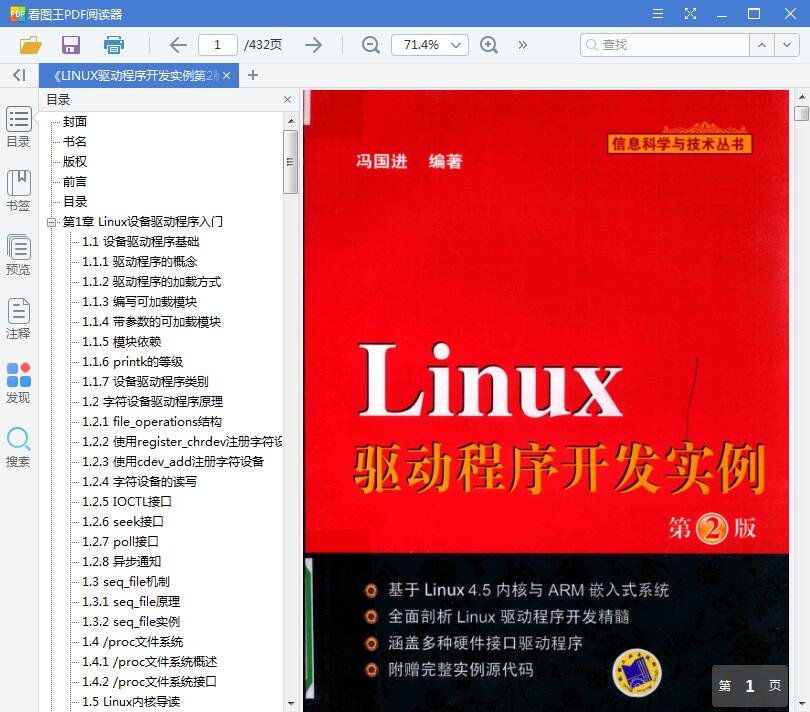Jump to 封面 in the outline
This screenshot has height=712, width=810.
[75, 121]
